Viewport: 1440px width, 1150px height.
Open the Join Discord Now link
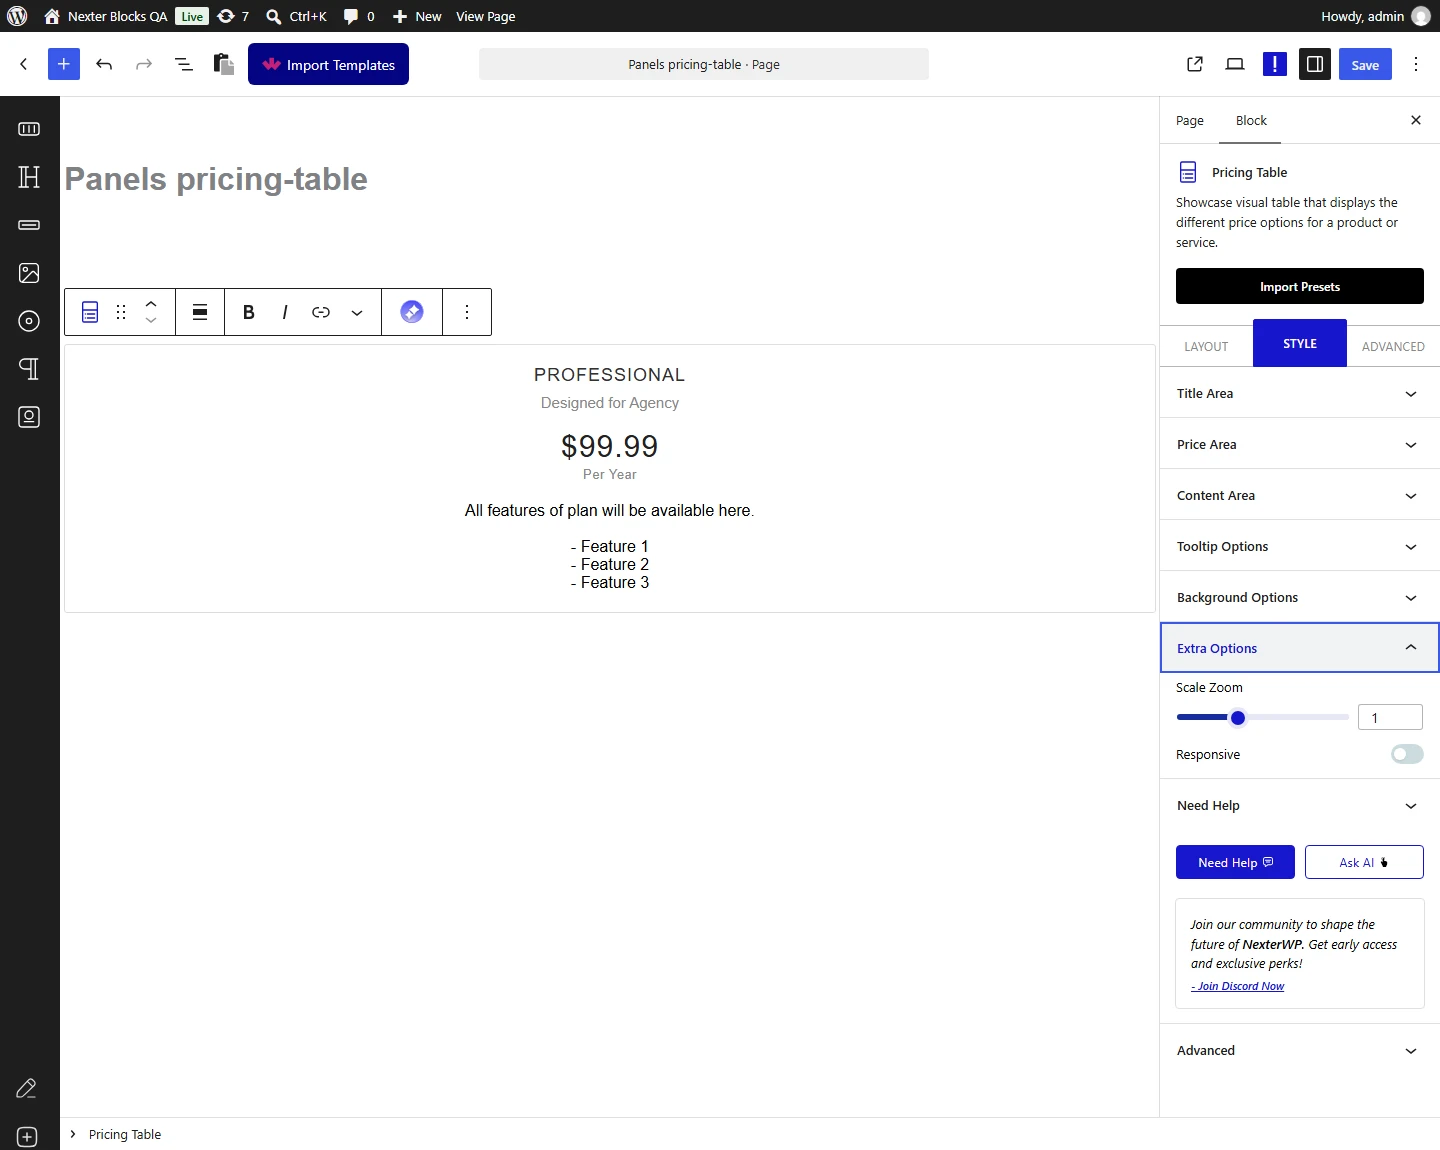point(1238,986)
